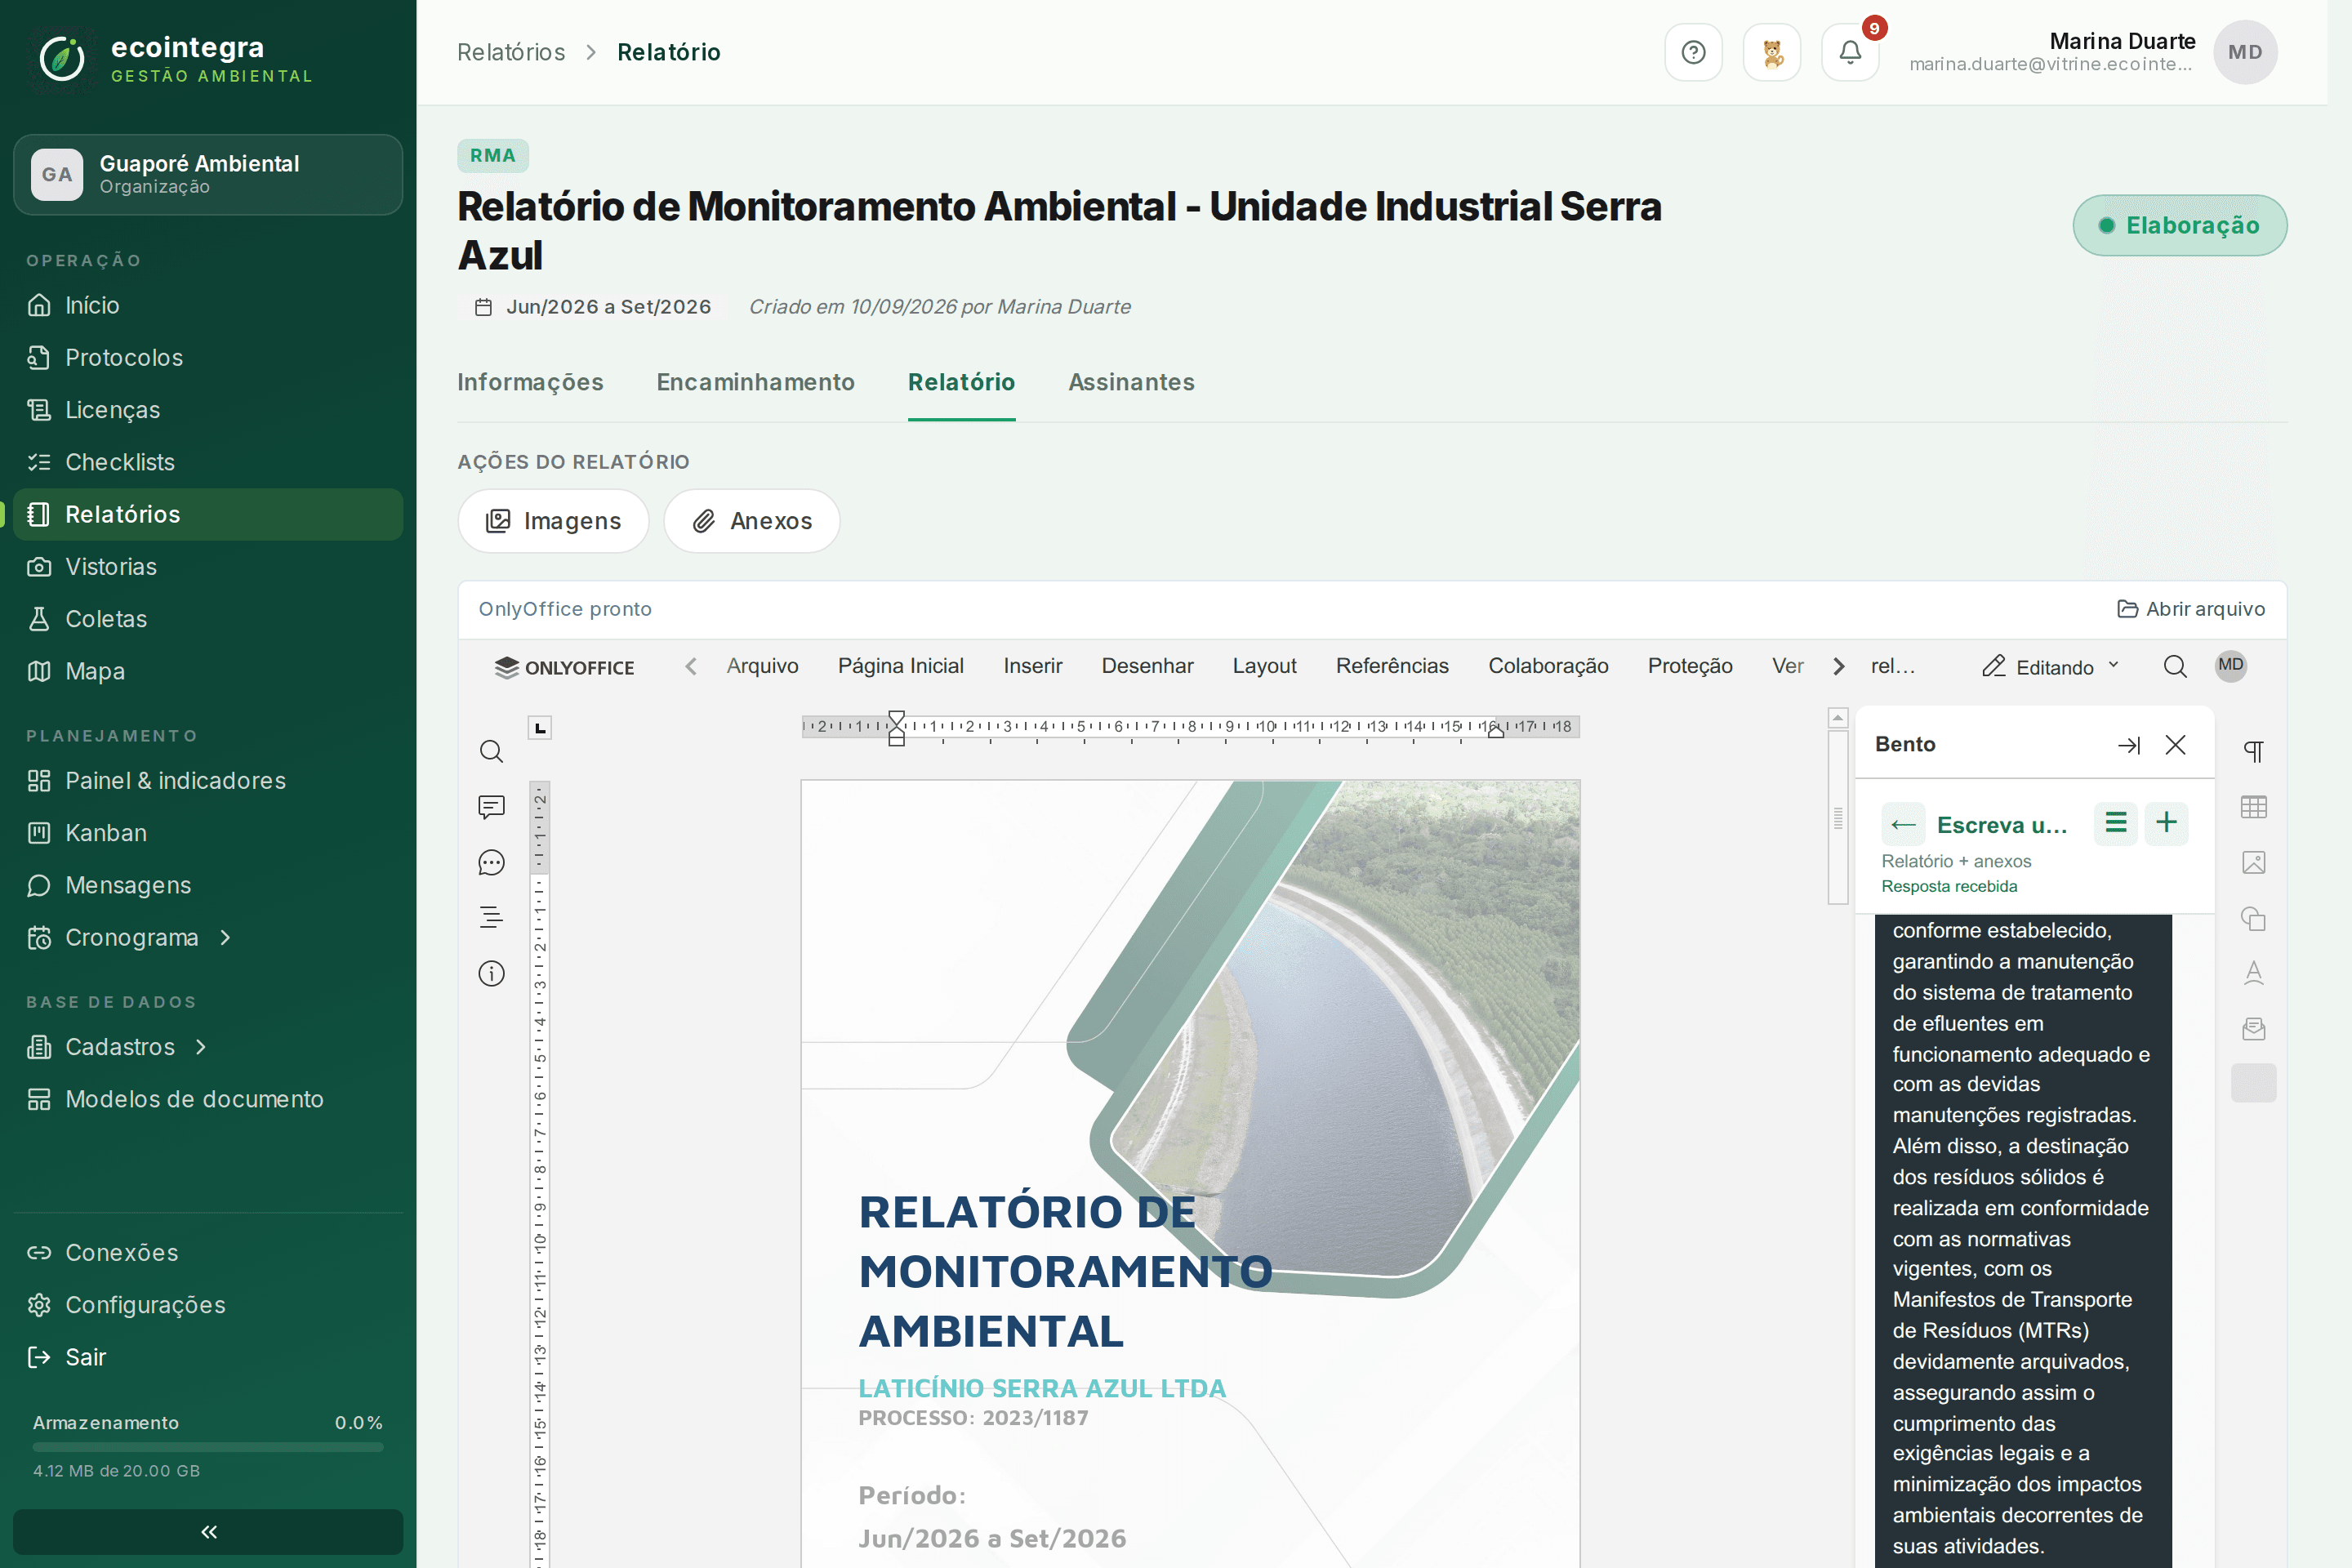Viewport: 2352px width, 1568px height.
Task: Click the Imagens button
Action: coord(553,521)
